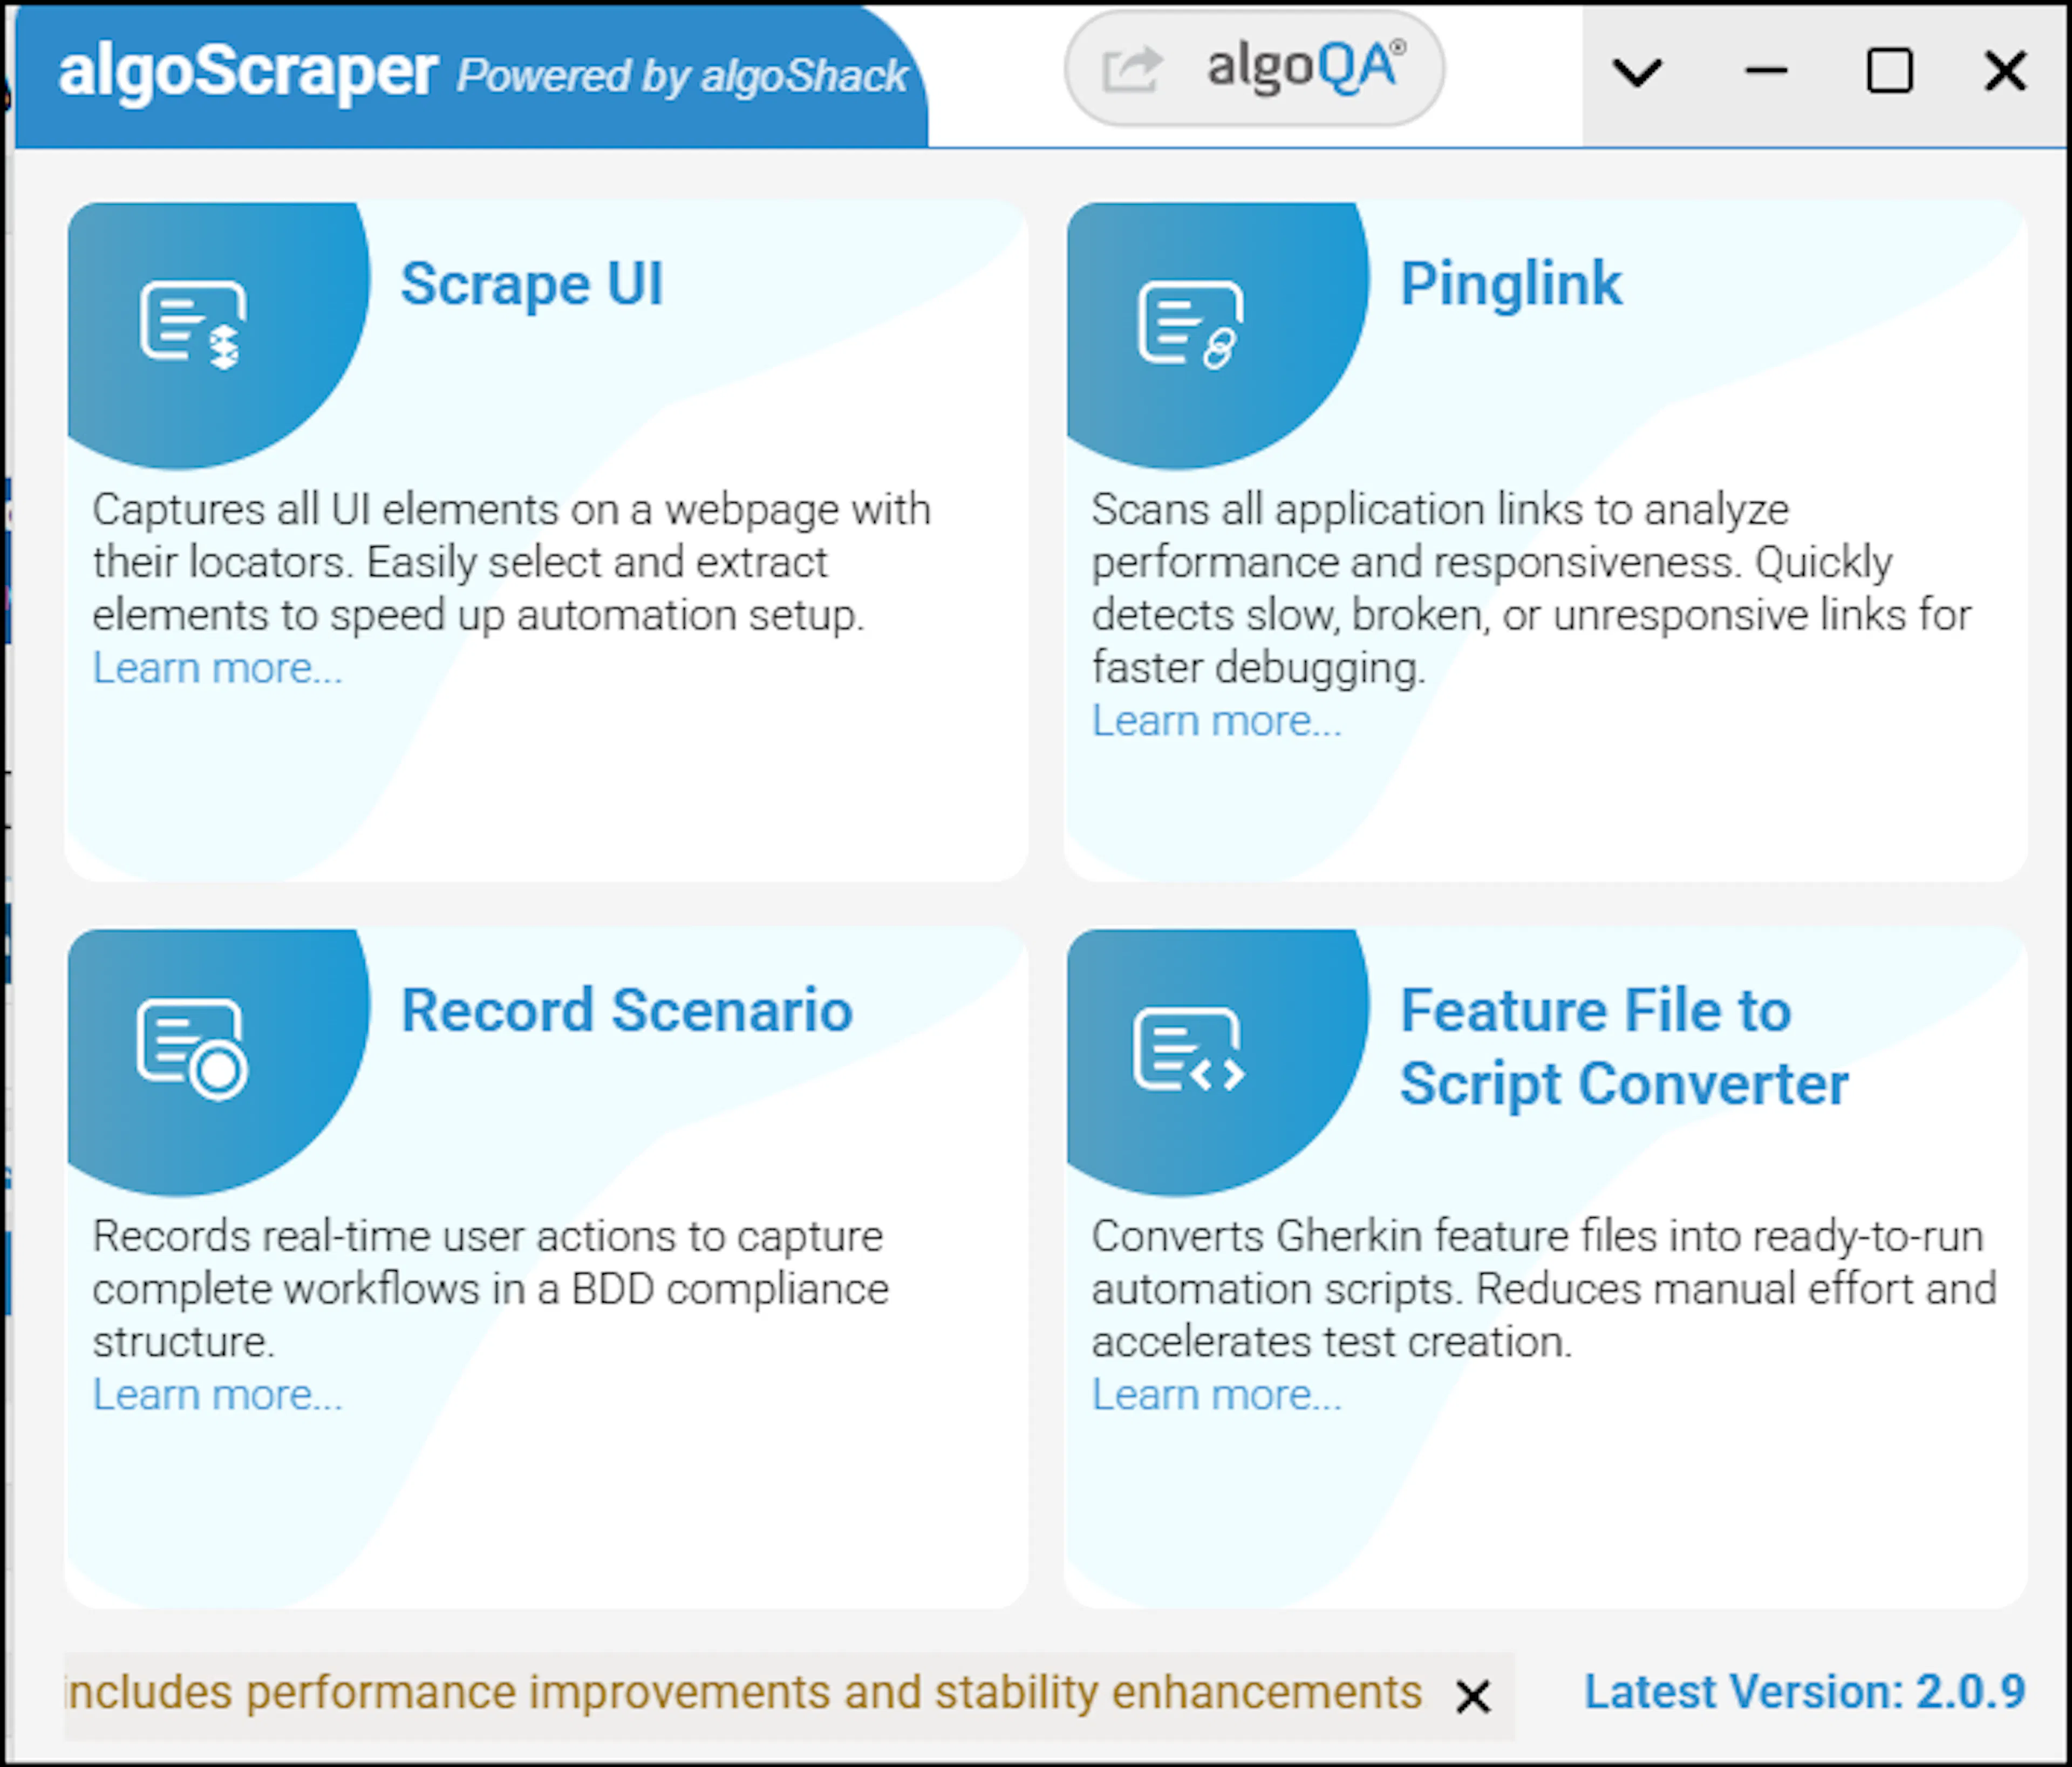Click the performance improvements notification text
The image size is (2072, 1767).
(x=744, y=1693)
